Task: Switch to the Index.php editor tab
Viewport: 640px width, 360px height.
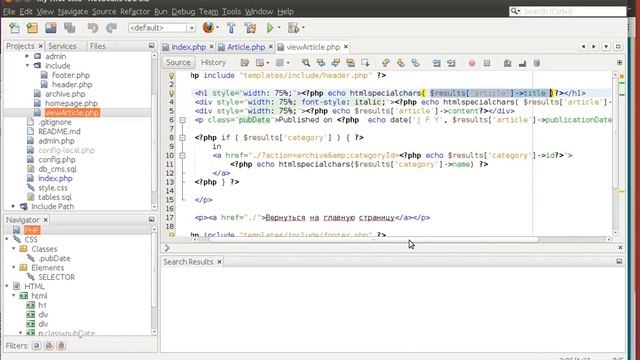Action: click(x=188, y=47)
